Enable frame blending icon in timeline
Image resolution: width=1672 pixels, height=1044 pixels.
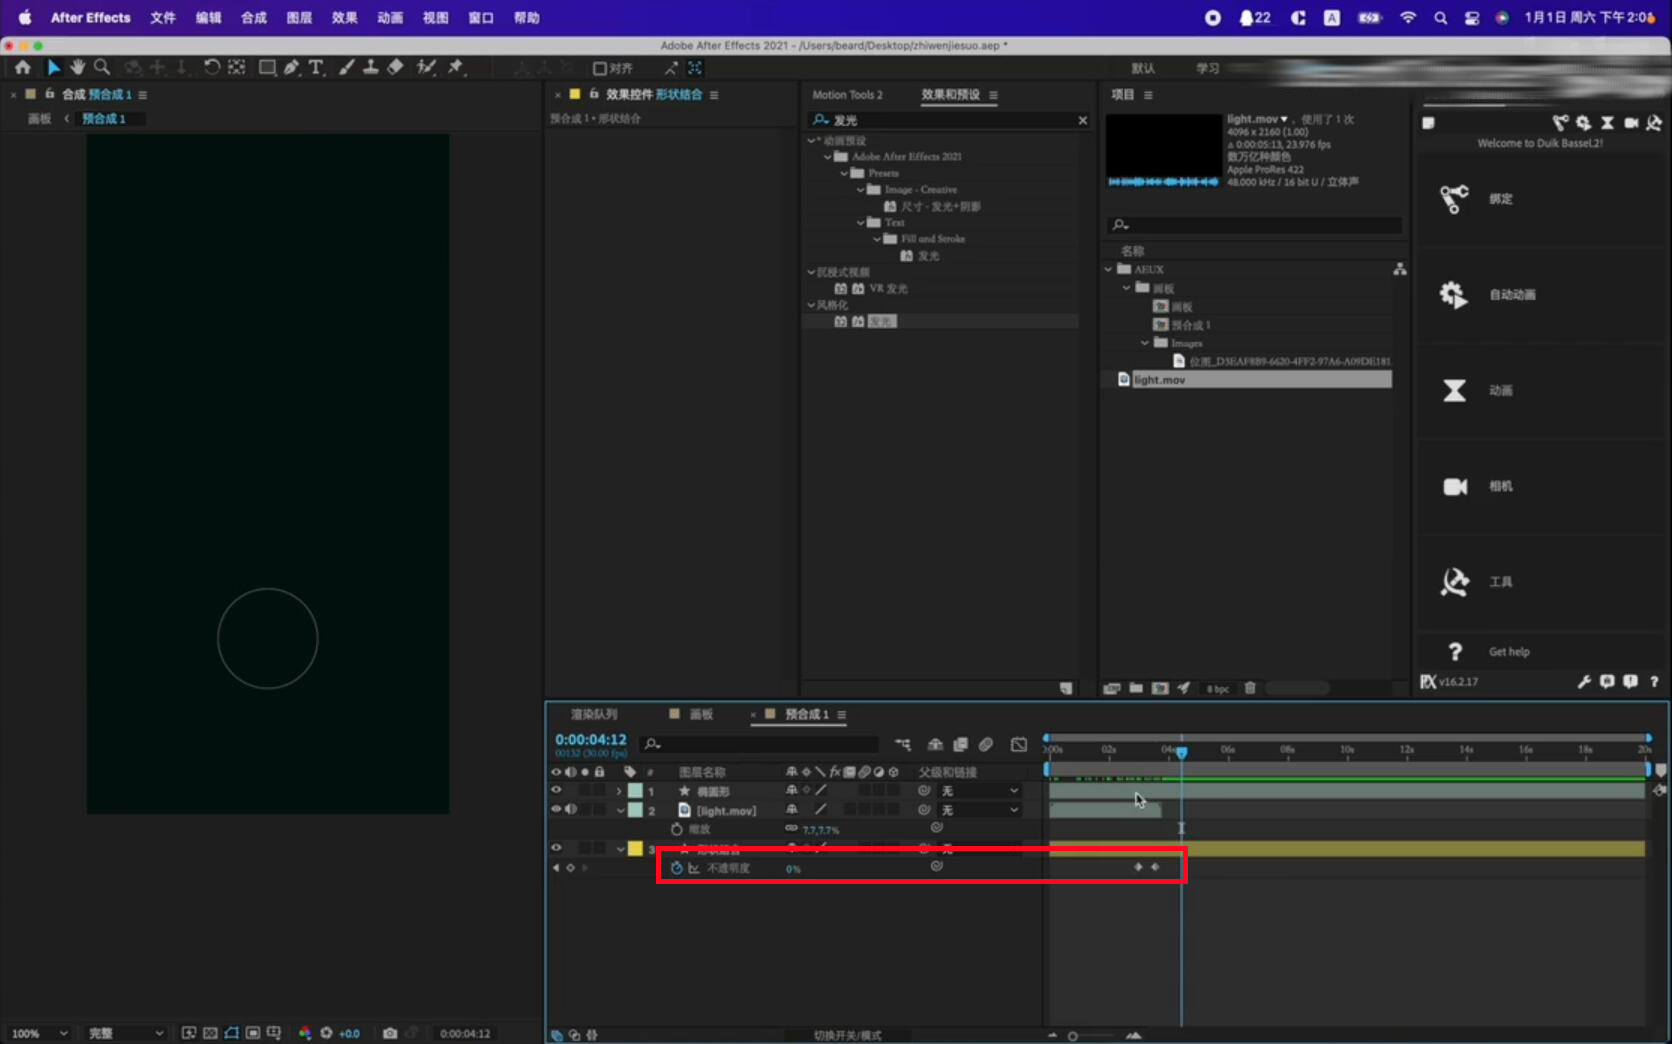960,744
